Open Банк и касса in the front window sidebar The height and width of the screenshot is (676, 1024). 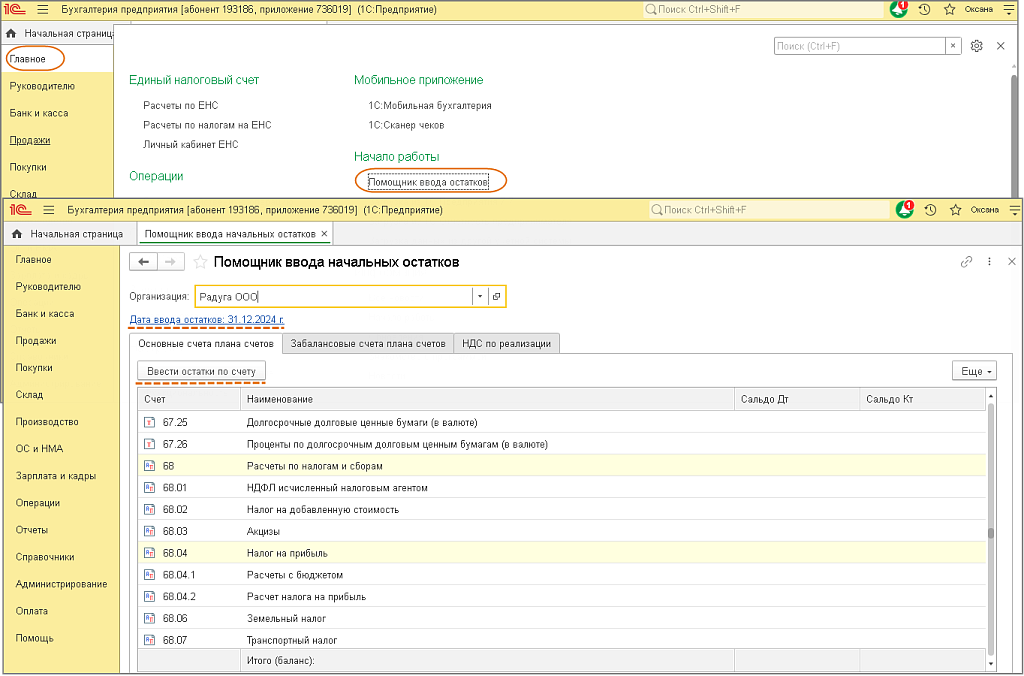pyautogui.click(x=44, y=314)
